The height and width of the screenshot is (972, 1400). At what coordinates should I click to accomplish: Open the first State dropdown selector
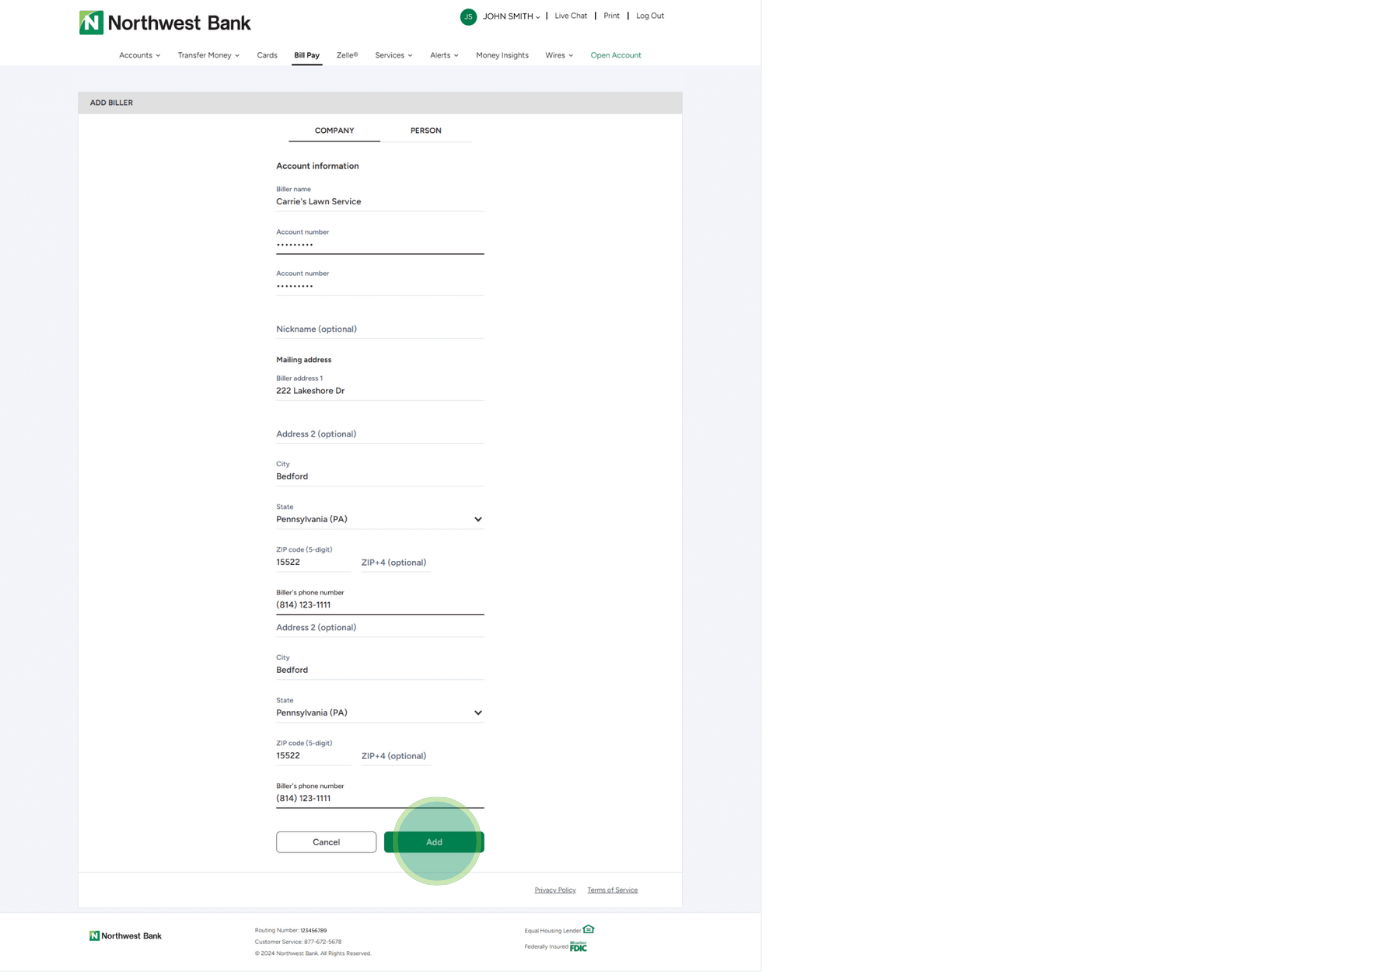tap(379, 519)
